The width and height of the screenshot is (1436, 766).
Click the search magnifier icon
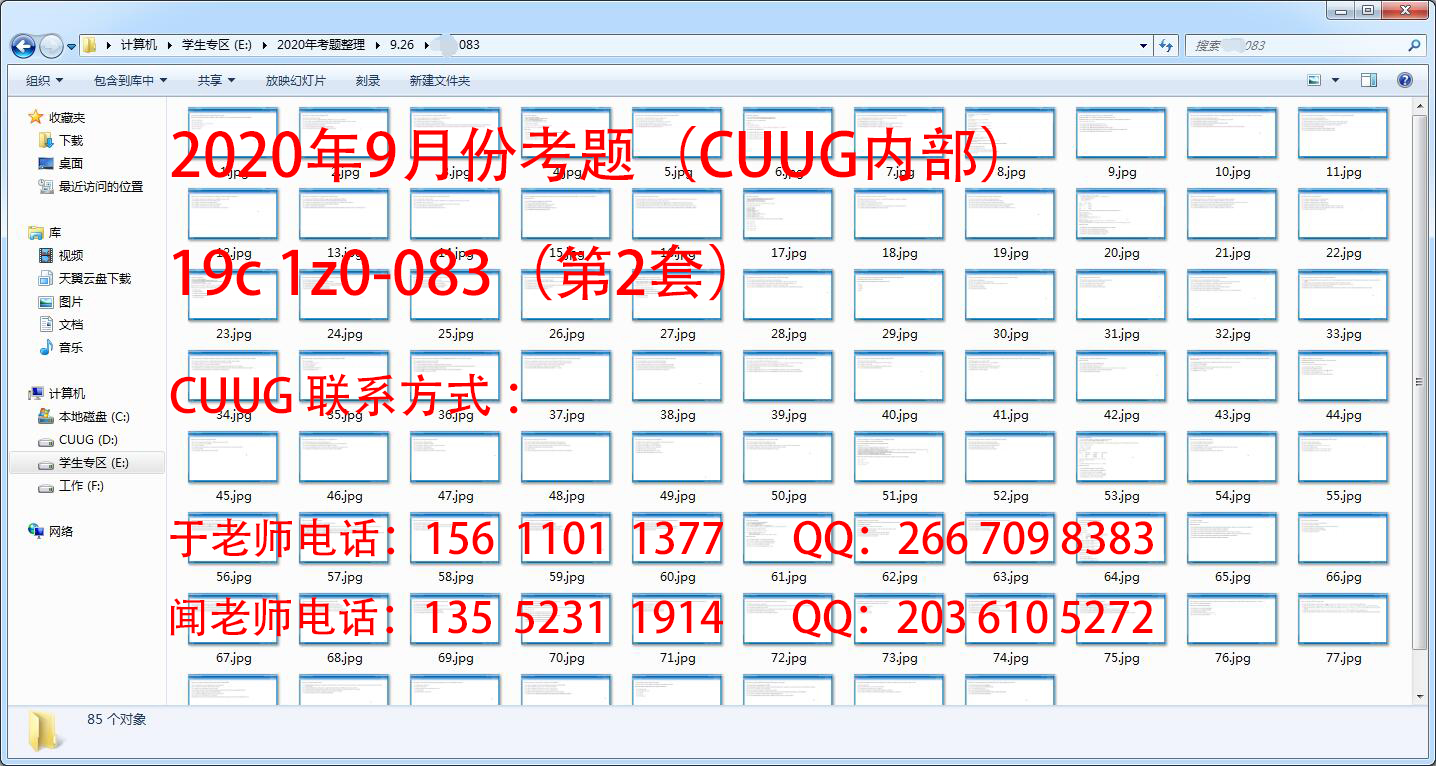coord(1414,45)
